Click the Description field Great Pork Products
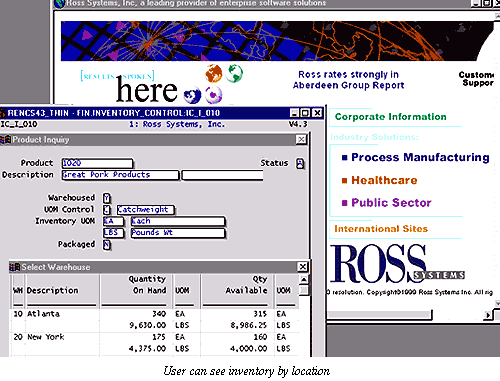 tap(120, 175)
